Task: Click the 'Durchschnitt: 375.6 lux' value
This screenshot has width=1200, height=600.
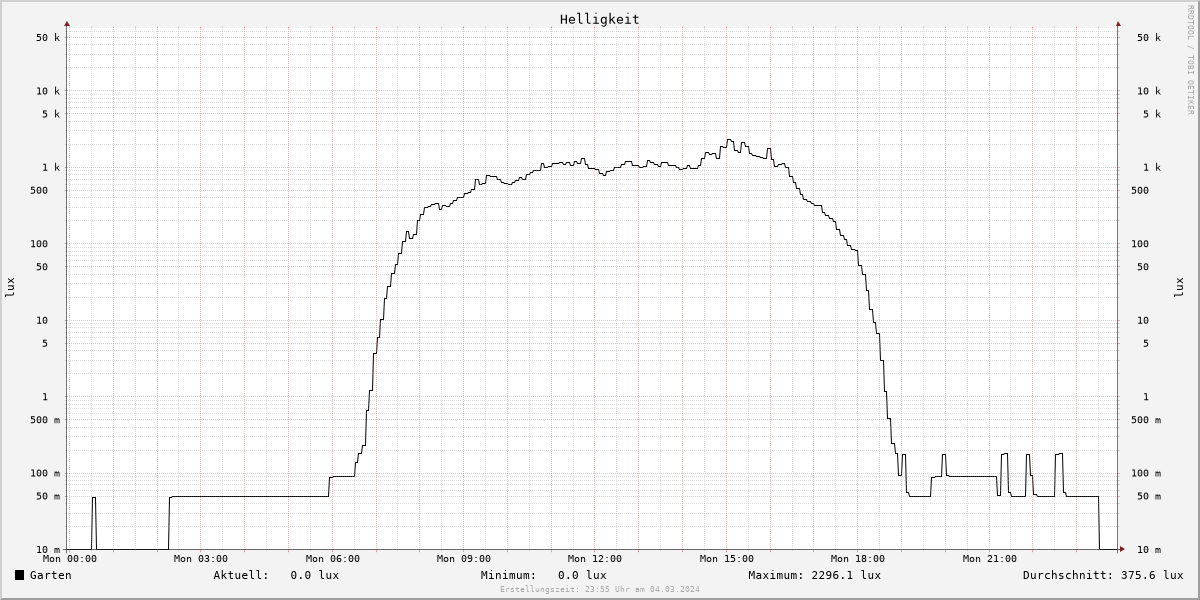Action: click(1103, 575)
